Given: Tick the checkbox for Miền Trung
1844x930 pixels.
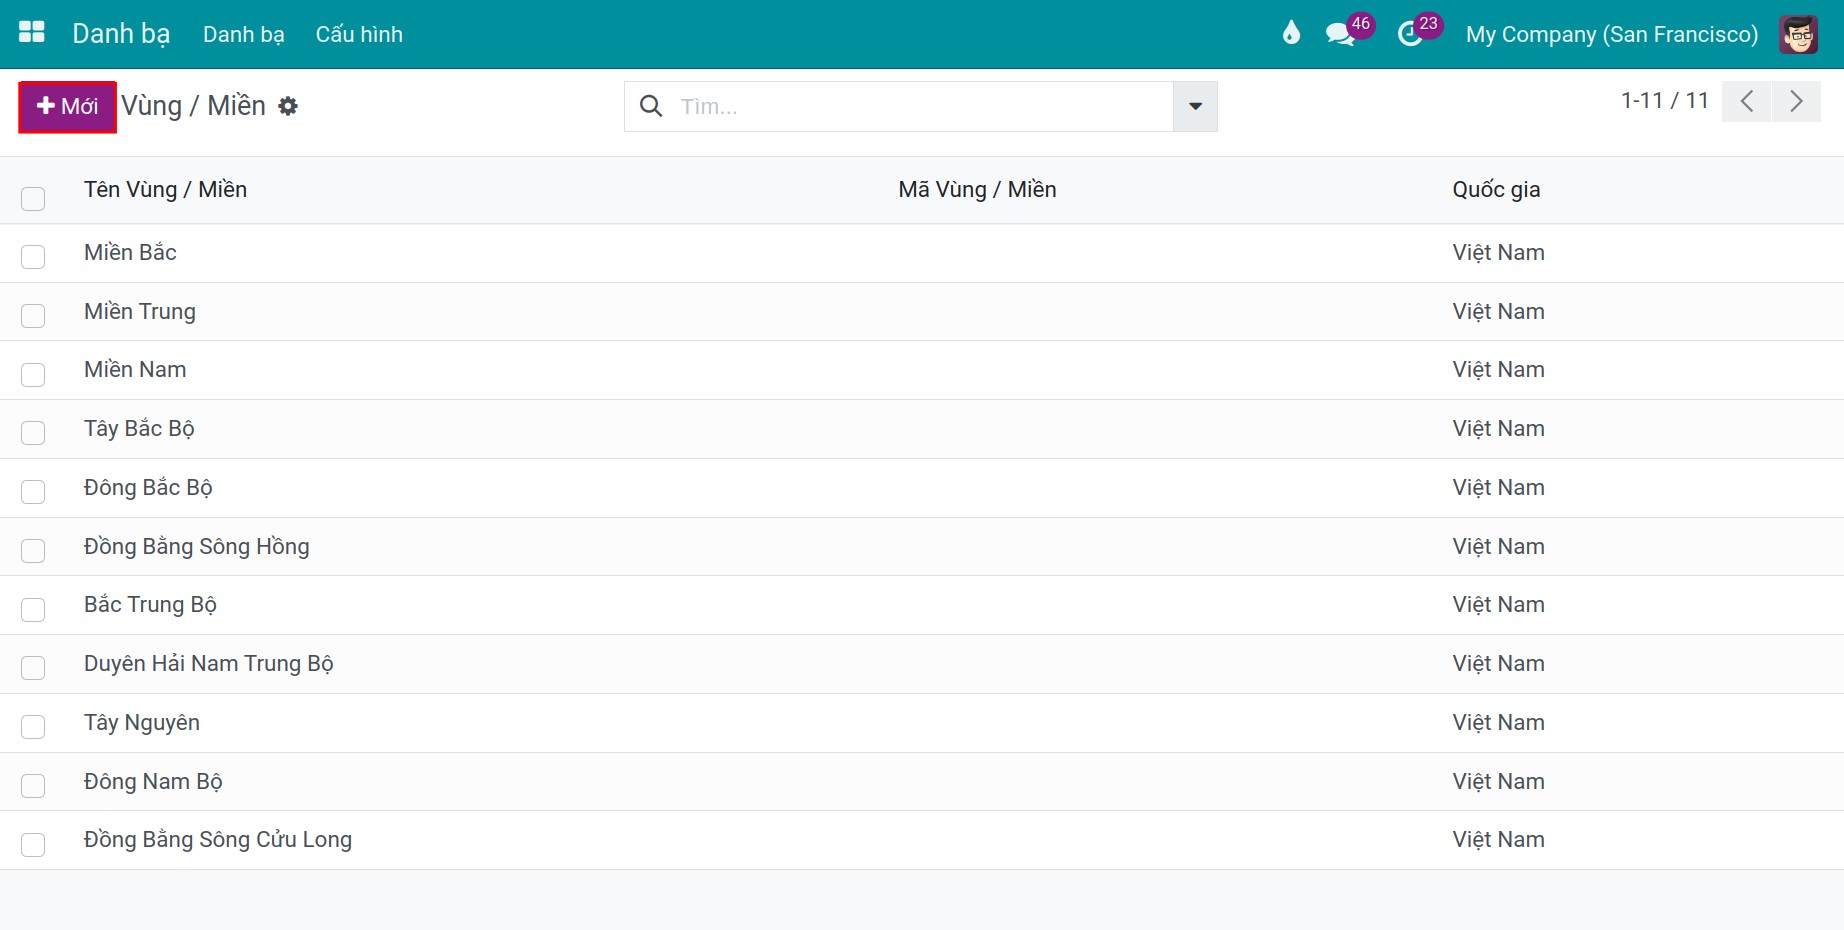Looking at the screenshot, I should [33, 315].
